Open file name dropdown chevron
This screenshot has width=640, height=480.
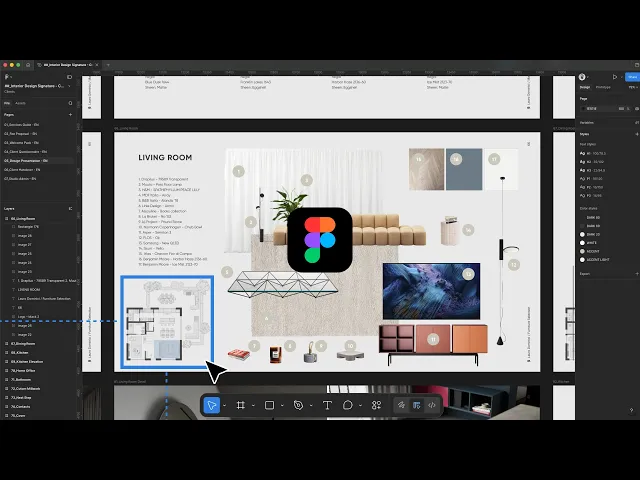pyautogui.click(x=69, y=86)
